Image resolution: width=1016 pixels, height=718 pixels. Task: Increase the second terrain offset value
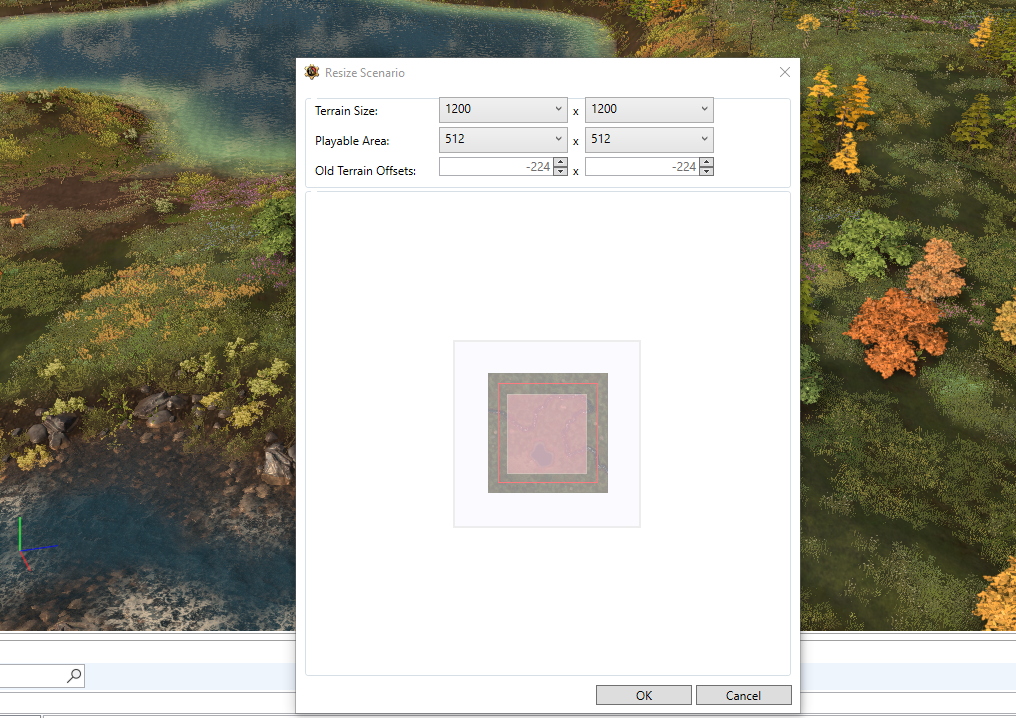tap(707, 162)
